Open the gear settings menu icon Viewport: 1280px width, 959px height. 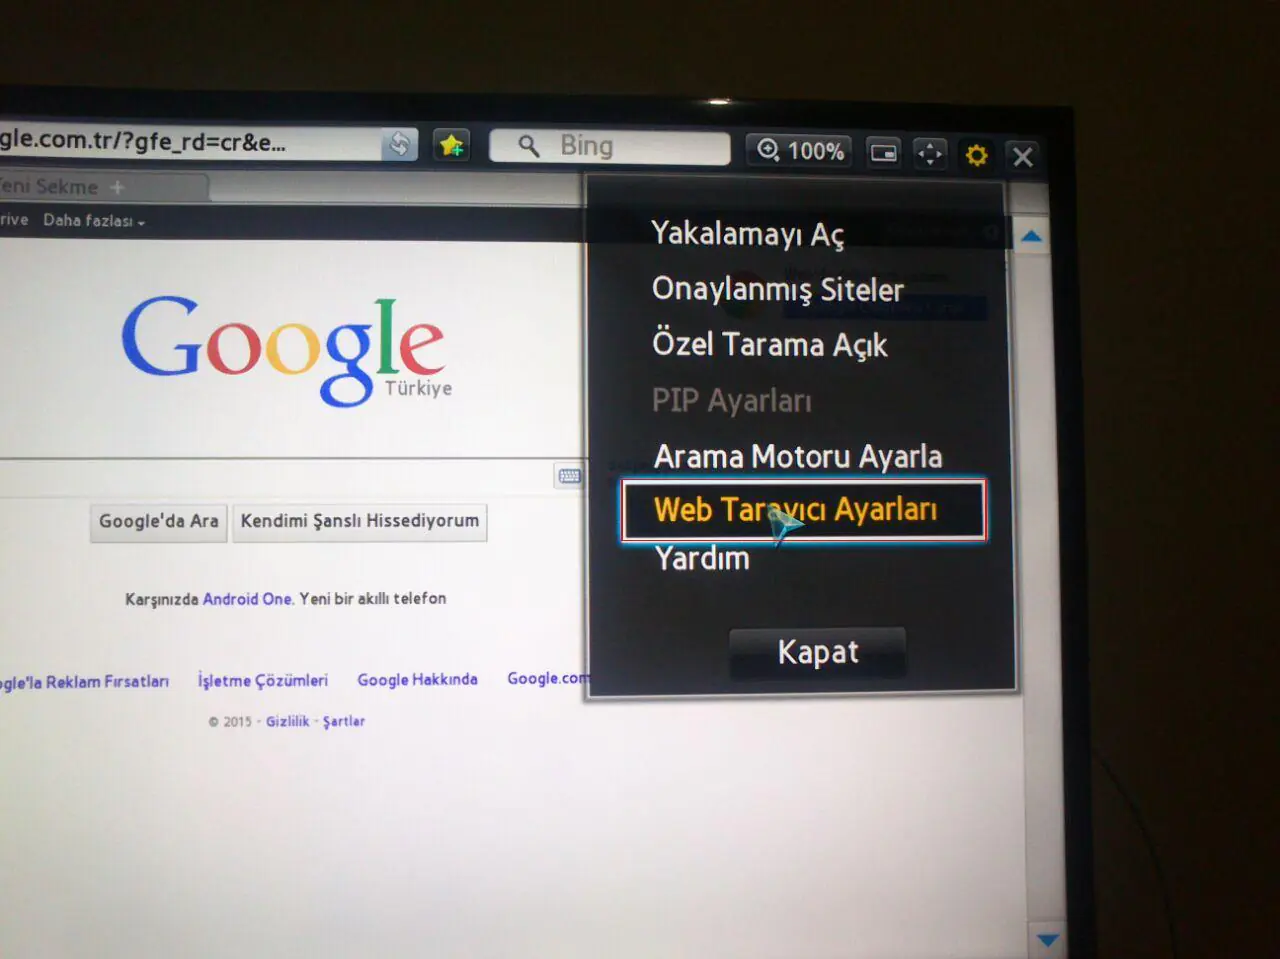976,155
